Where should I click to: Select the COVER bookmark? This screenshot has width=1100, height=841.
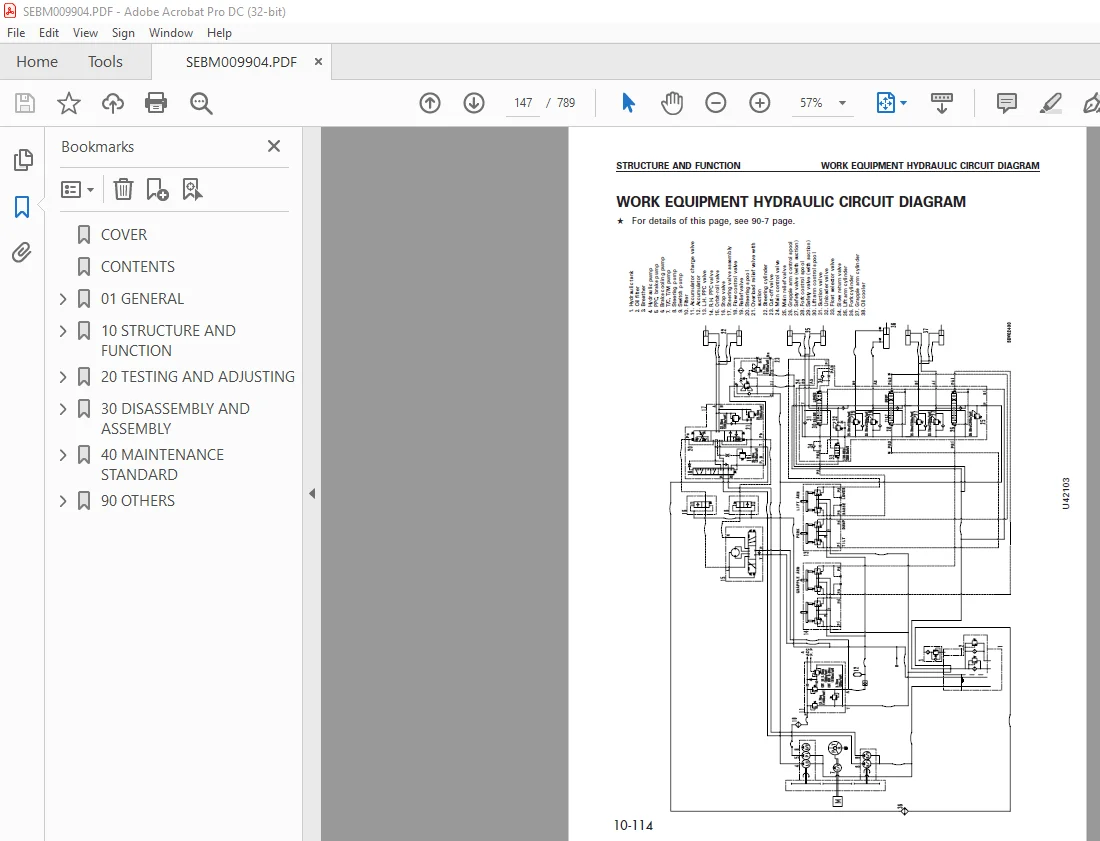[x=124, y=234]
